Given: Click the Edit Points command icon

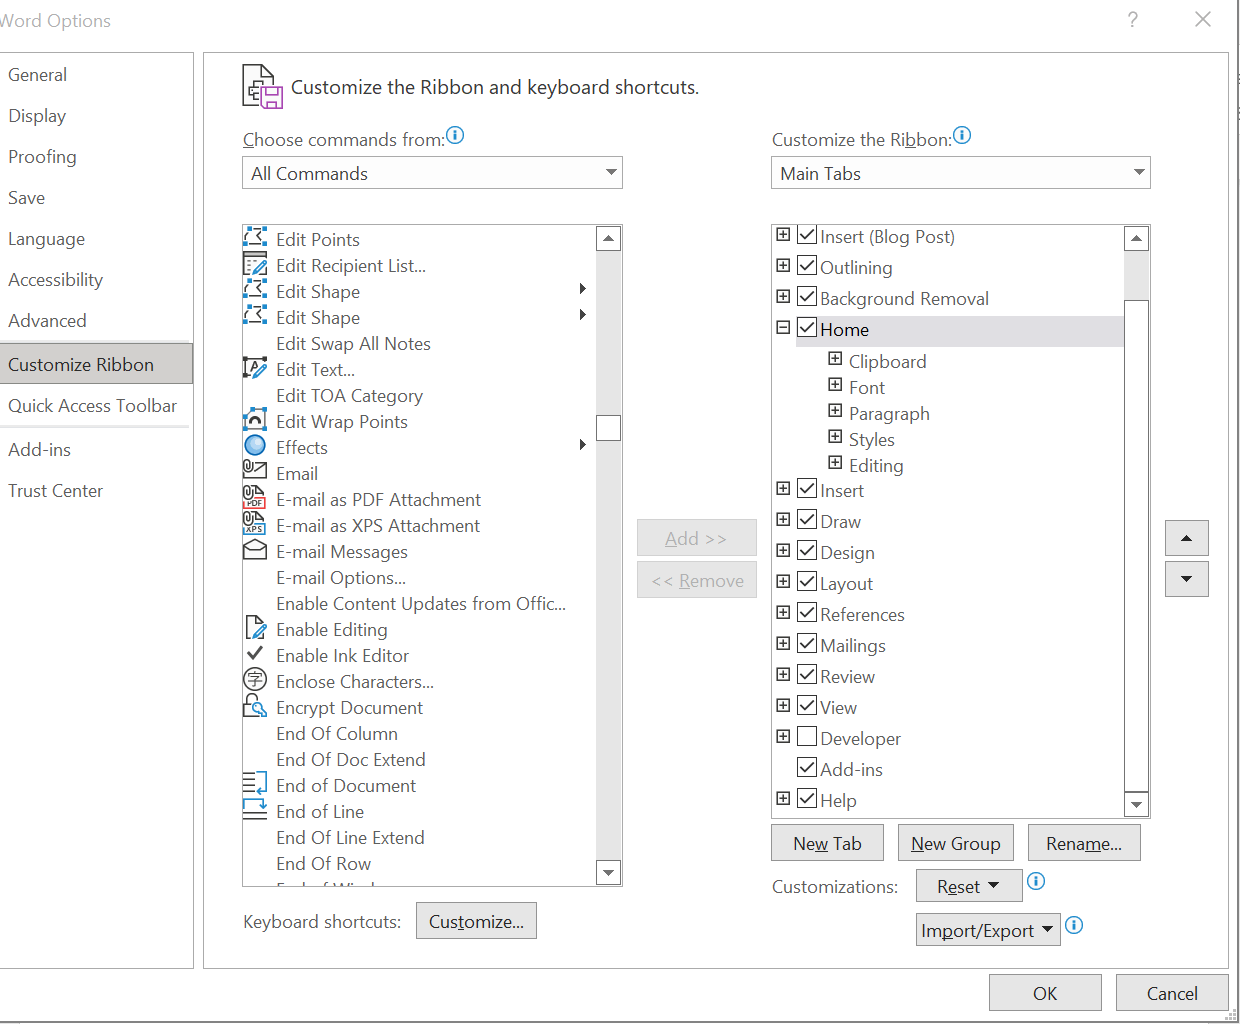Looking at the screenshot, I should [x=255, y=238].
